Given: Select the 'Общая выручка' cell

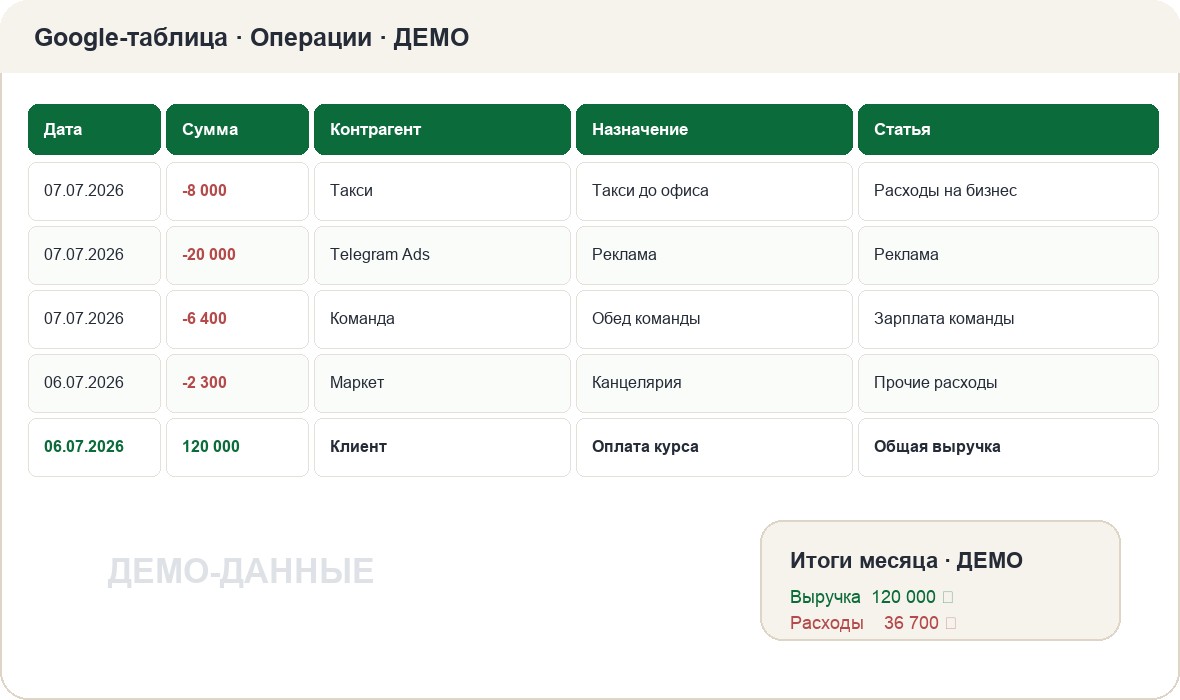Looking at the screenshot, I should point(1008,447).
